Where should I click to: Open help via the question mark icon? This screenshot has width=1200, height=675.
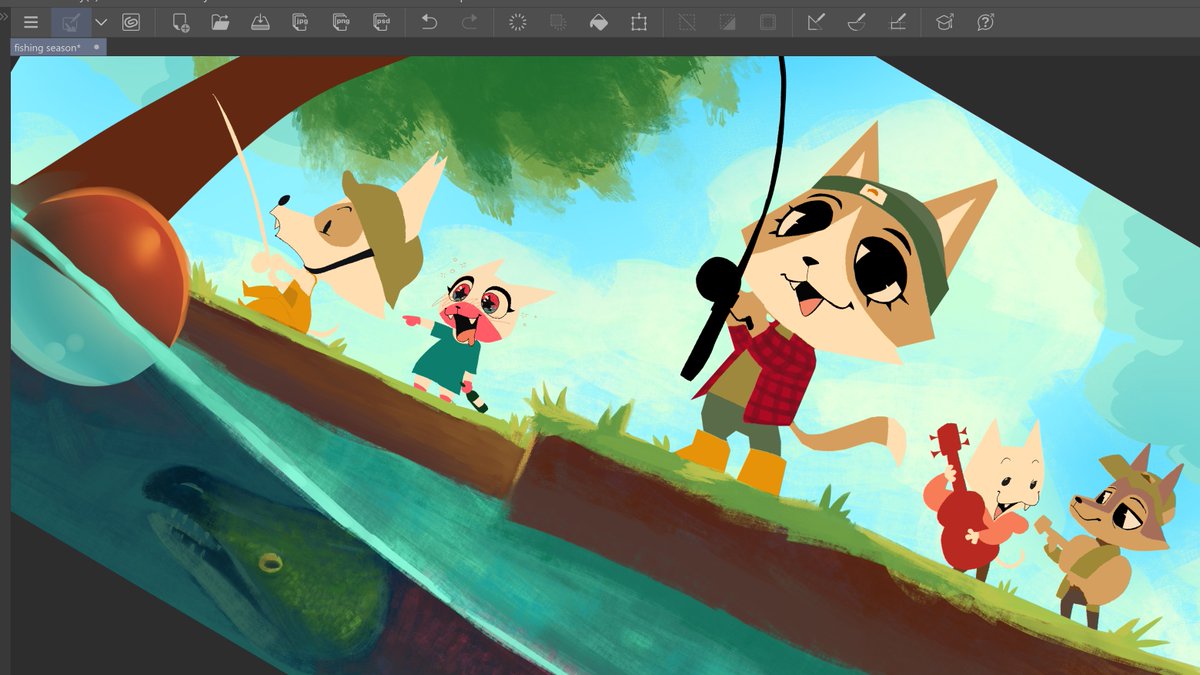[986, 20]
